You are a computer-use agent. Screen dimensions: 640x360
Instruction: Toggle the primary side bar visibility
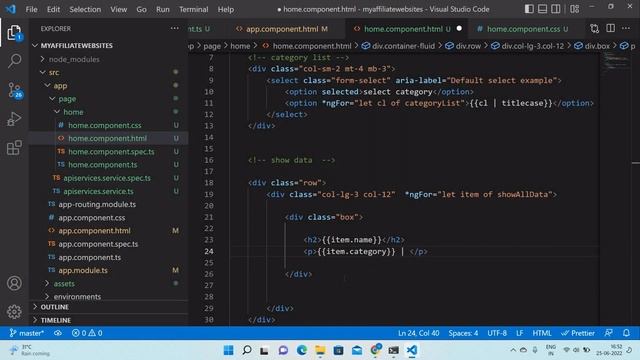tap(529, 9)
